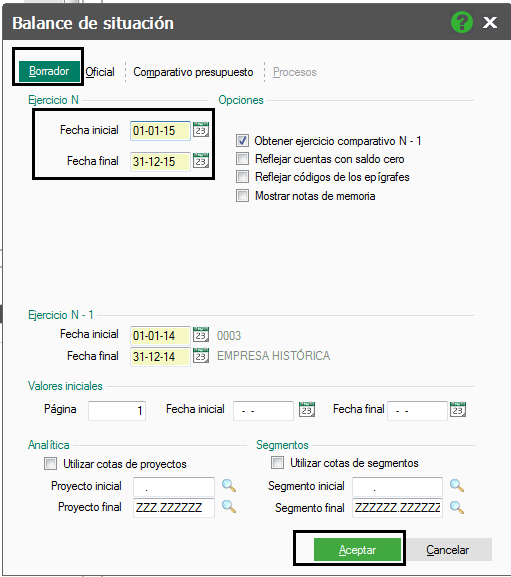Image resolution: width=511 pixels, height=577 pixels.
Task: Enable Mostrar notas de memoria
Action: coord(242,195)
